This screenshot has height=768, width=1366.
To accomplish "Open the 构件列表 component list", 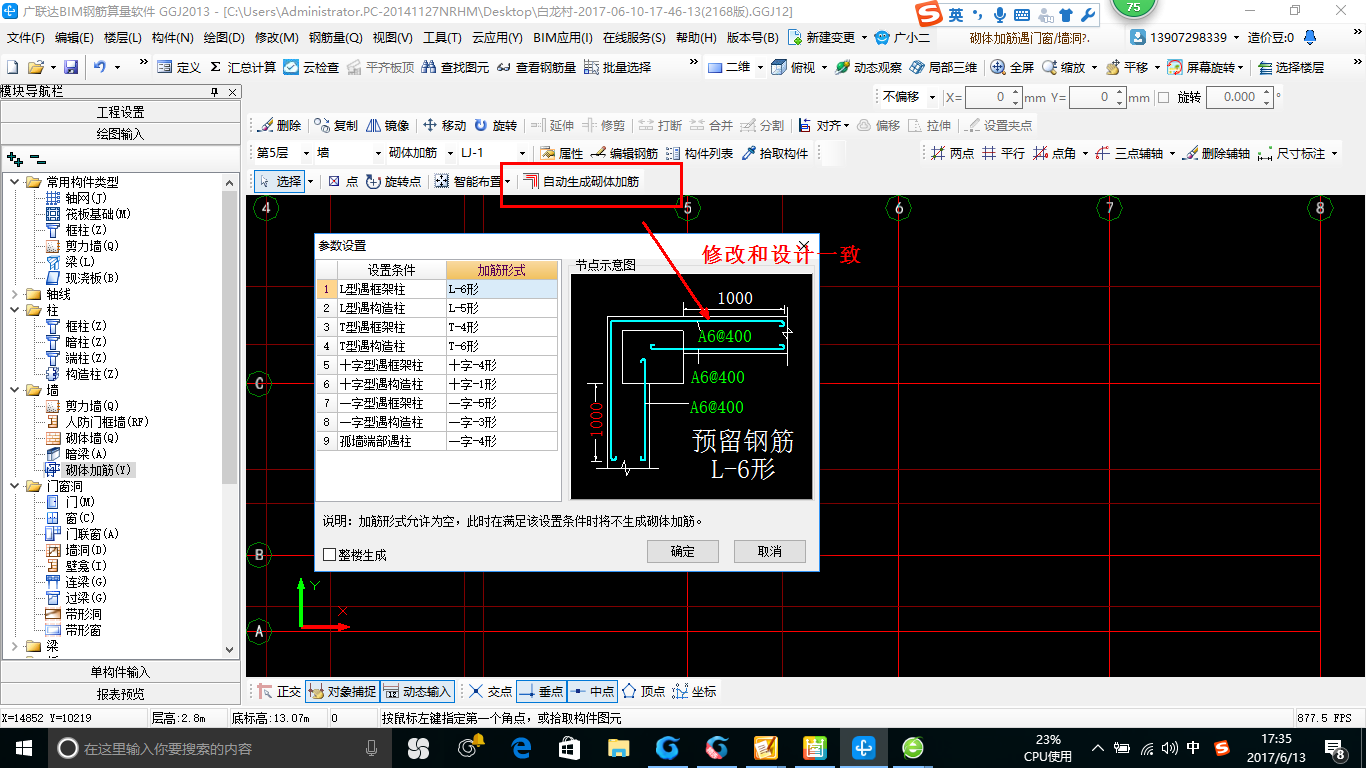I will click(x=699, y=153).
